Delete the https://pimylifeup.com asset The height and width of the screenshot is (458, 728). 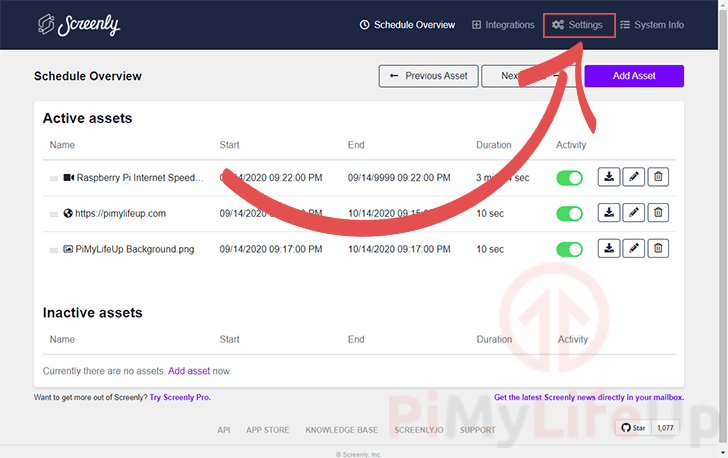[x=658, y=213]
